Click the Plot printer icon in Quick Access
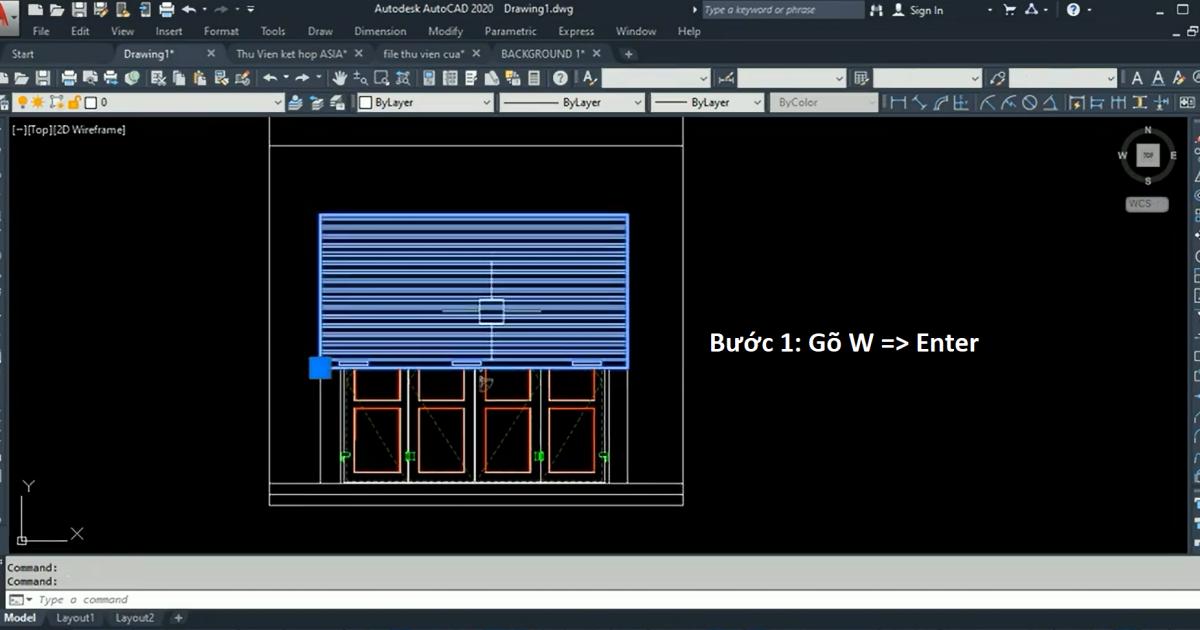Image resolution: width=1200 pixels, height=630 pixels. pyautogui.click(x=167, y=10)
